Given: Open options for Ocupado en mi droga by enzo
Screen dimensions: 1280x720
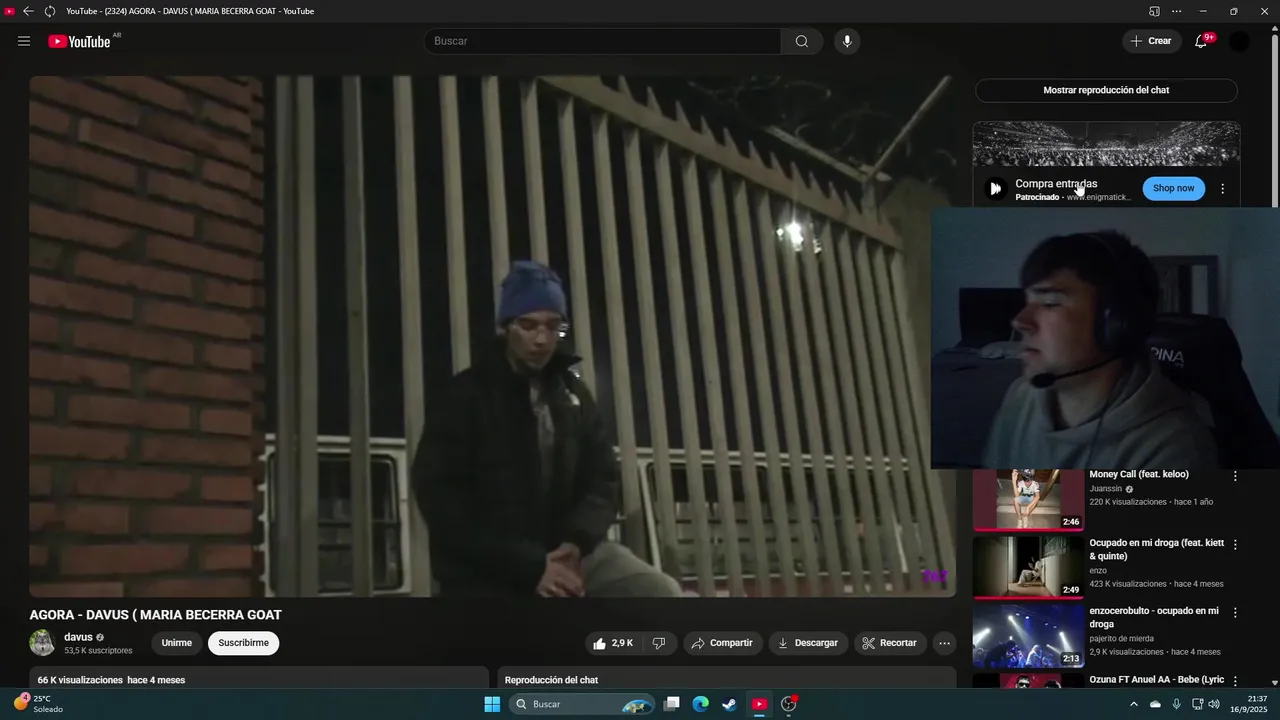Looking at the screenshot, I should point(1235,545).
